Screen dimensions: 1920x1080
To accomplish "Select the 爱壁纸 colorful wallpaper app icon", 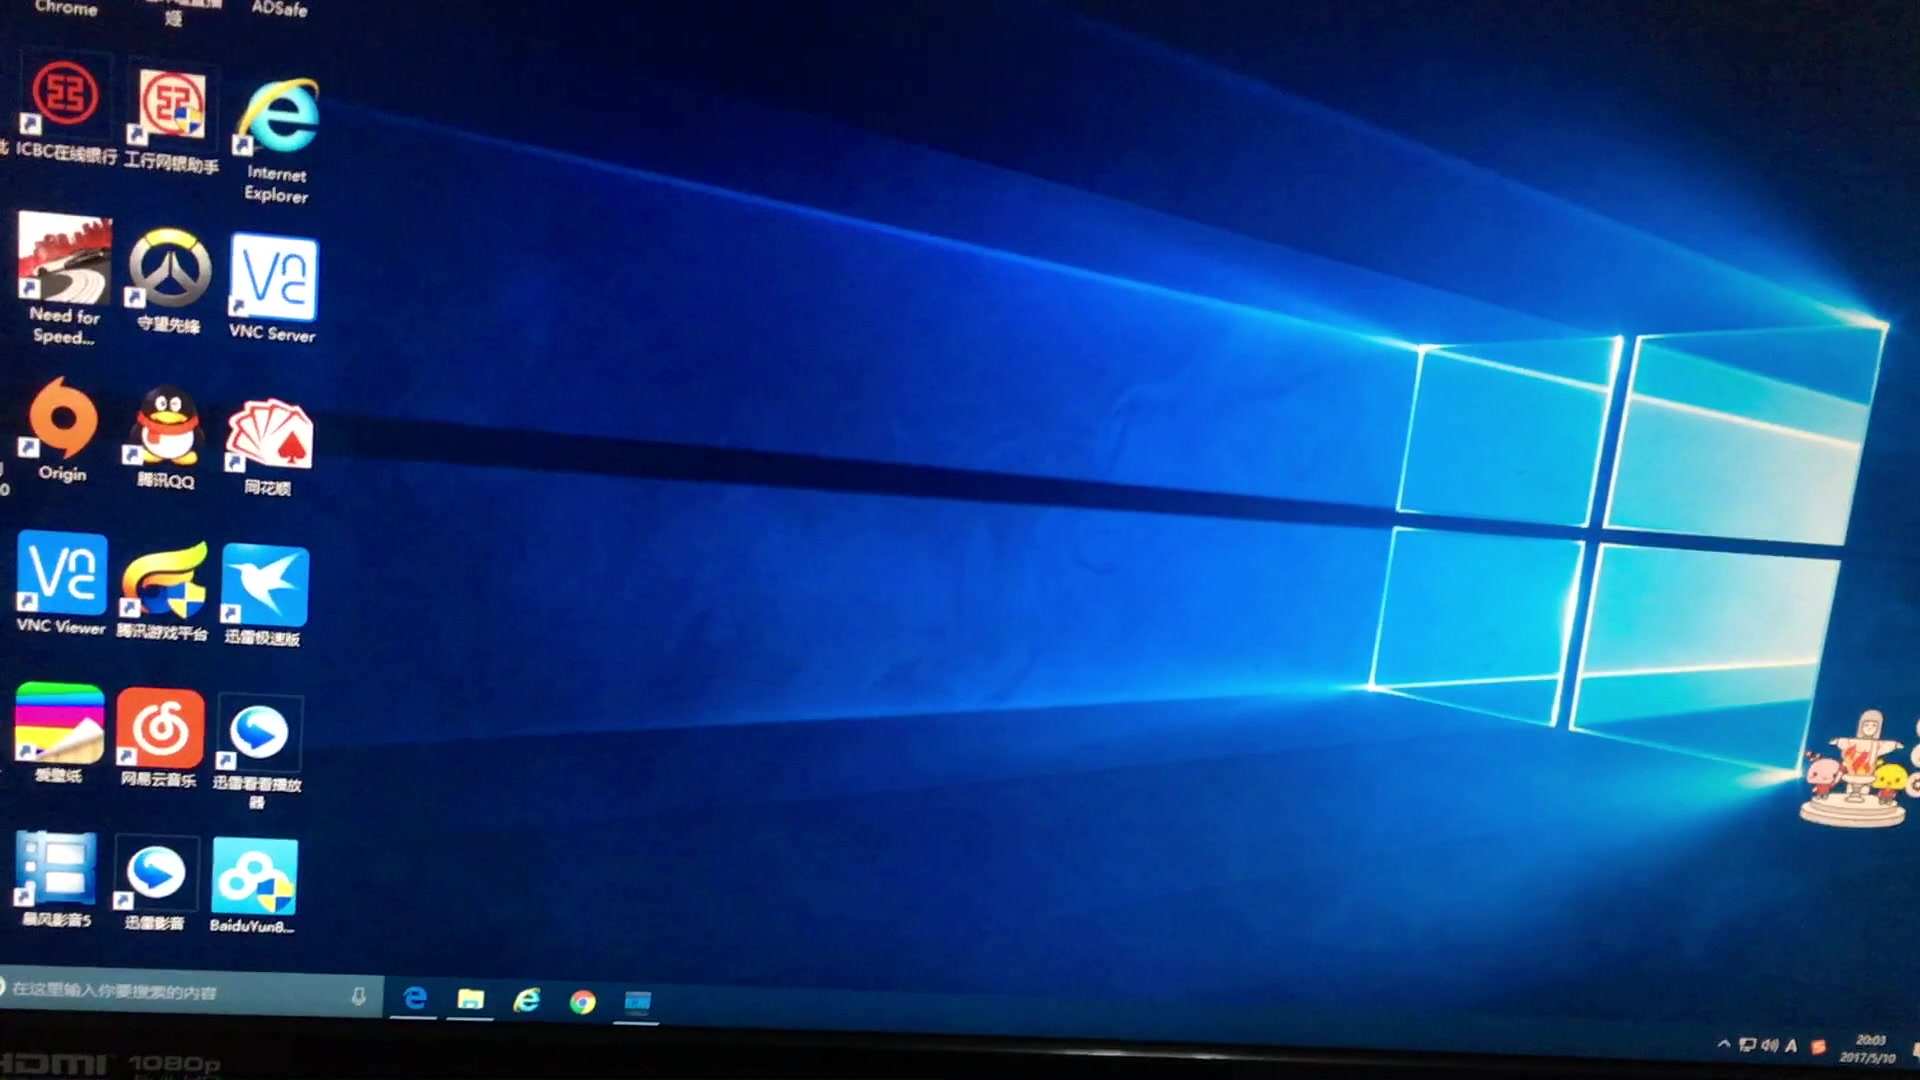I will pos(58,733).
